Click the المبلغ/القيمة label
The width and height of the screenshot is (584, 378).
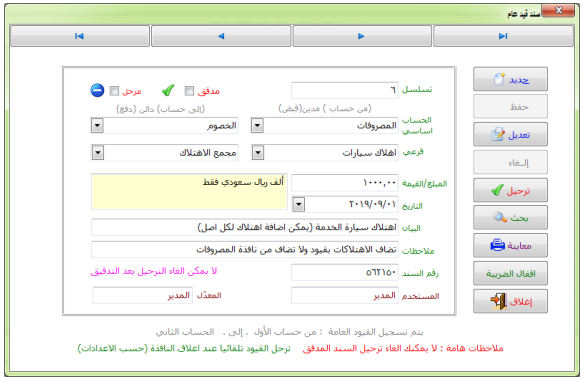point(425,184)
